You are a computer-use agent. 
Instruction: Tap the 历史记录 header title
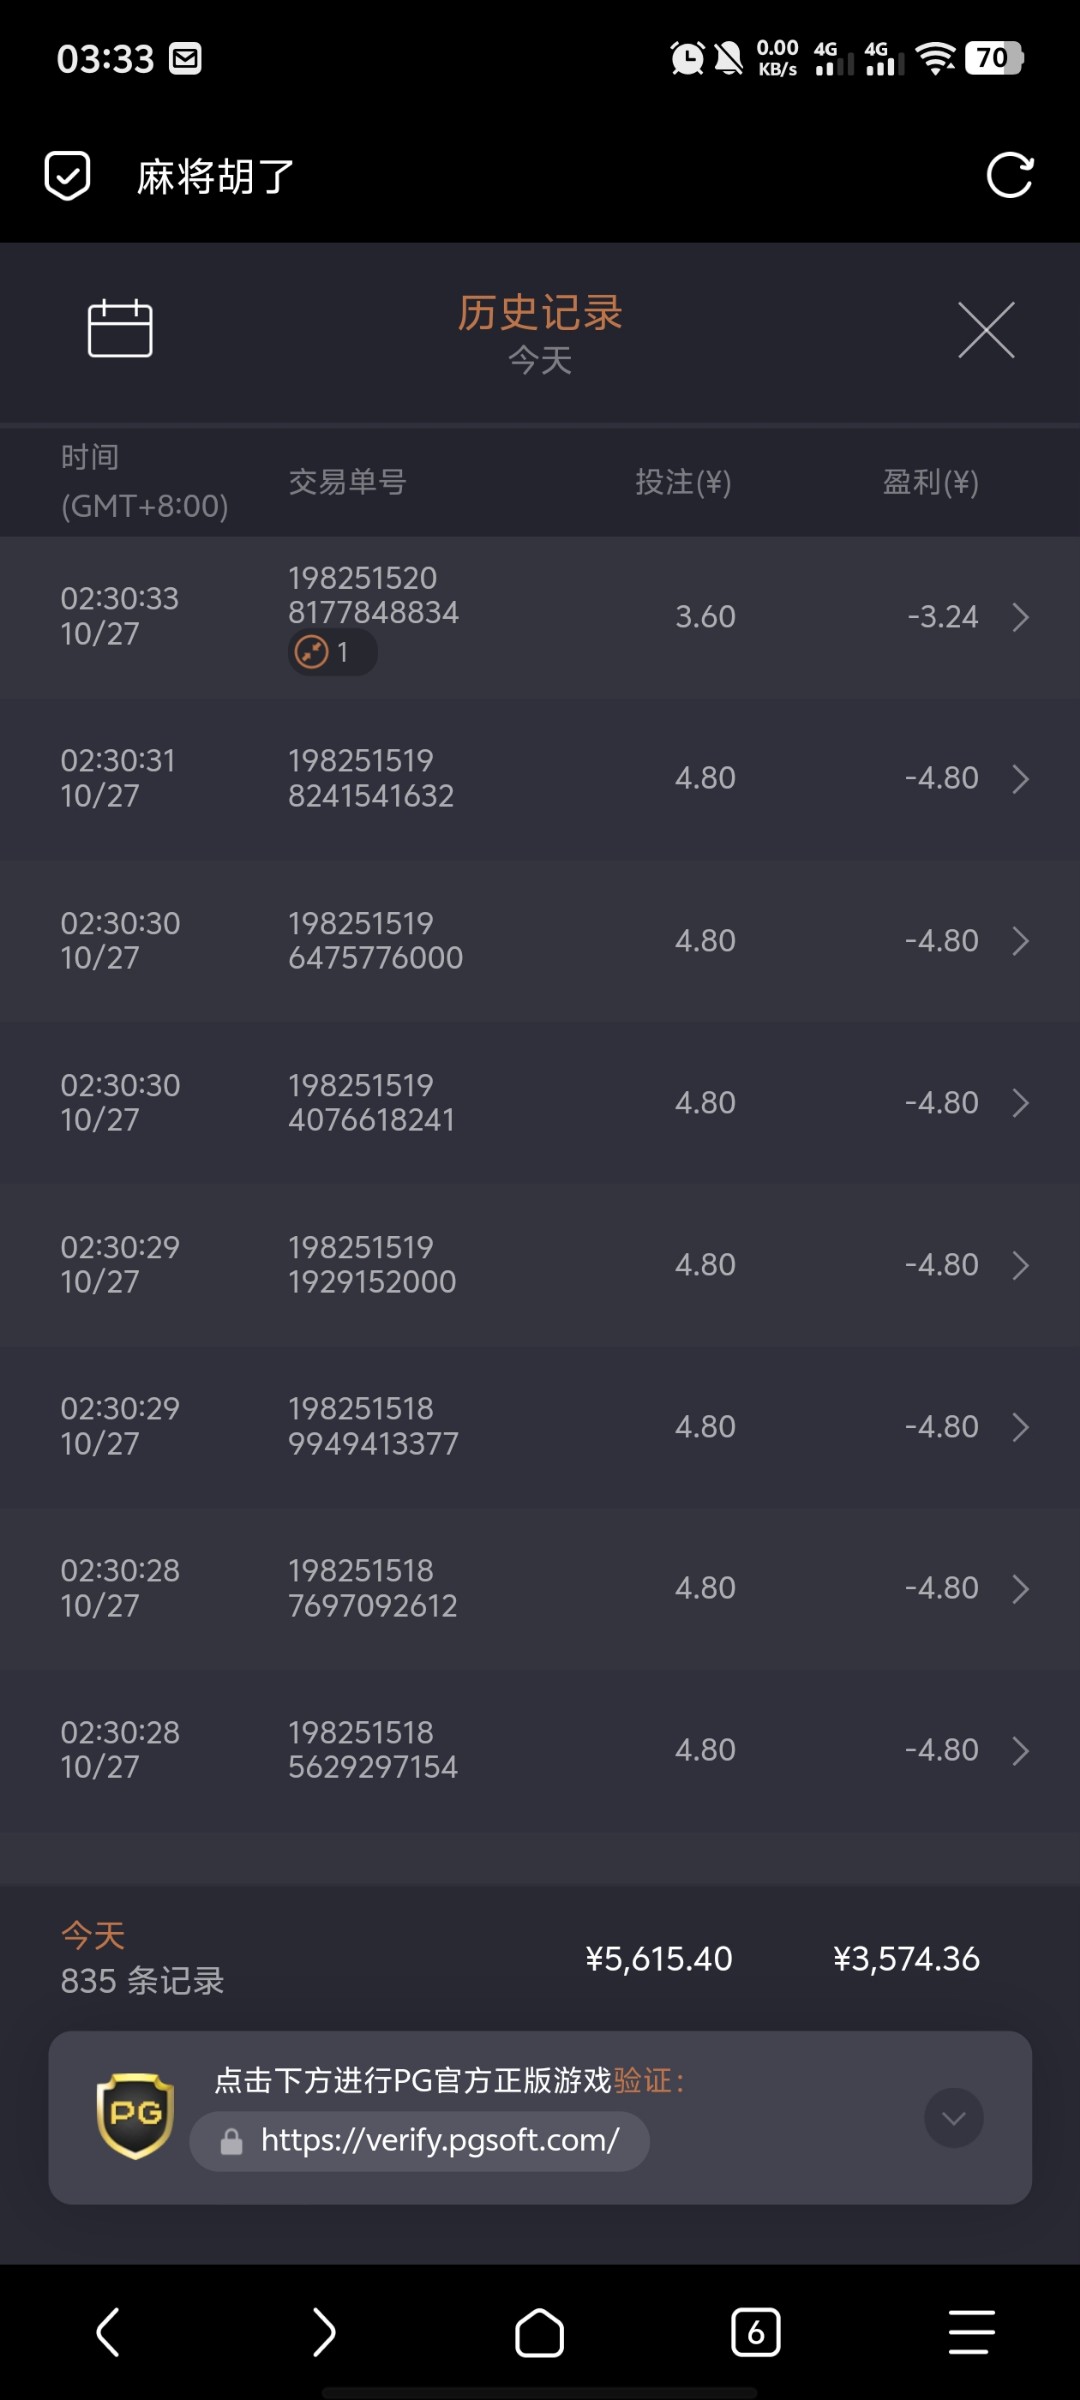540,313
